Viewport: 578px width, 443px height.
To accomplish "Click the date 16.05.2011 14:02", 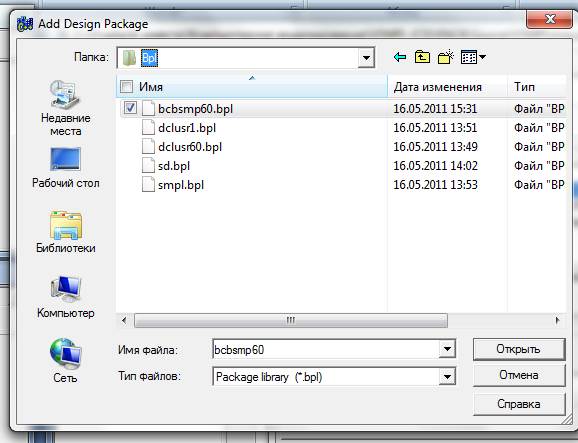I will tap(435, 165).
